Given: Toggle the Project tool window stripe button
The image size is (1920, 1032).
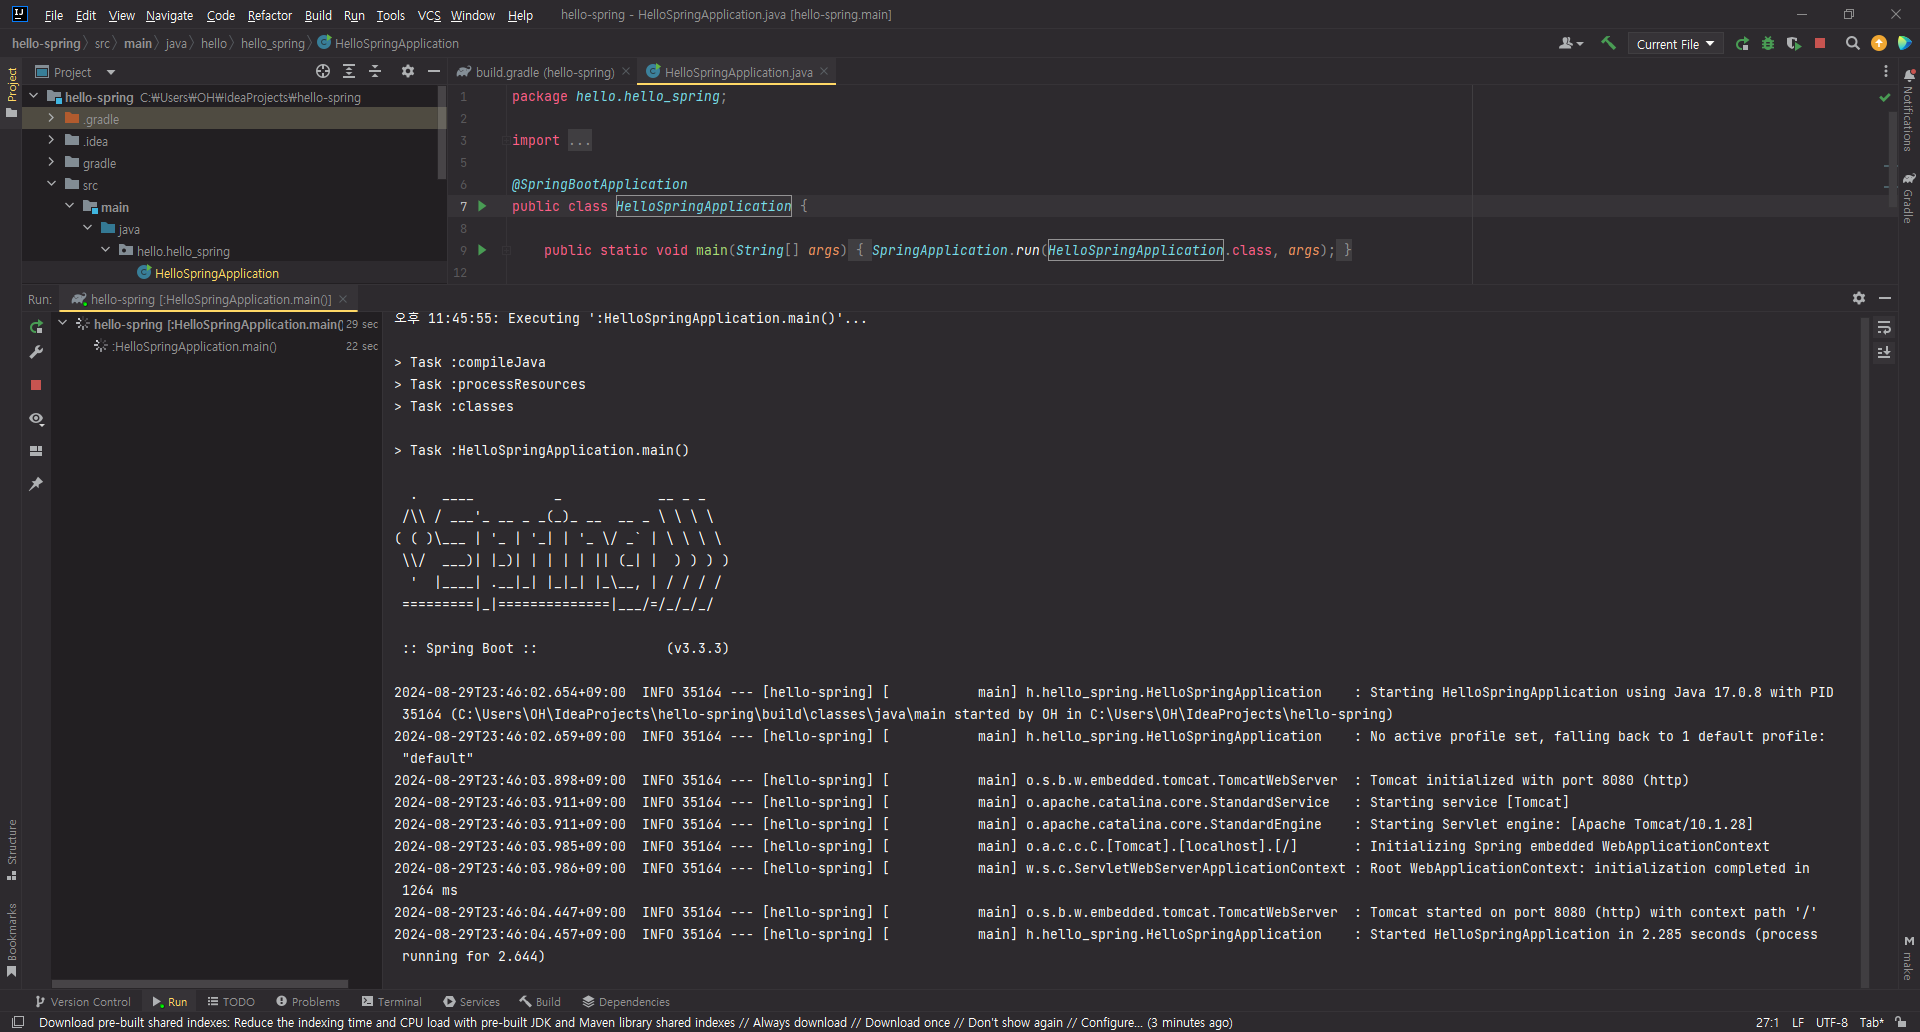Looking at the screenshot, I should click(x=11, y=92).
